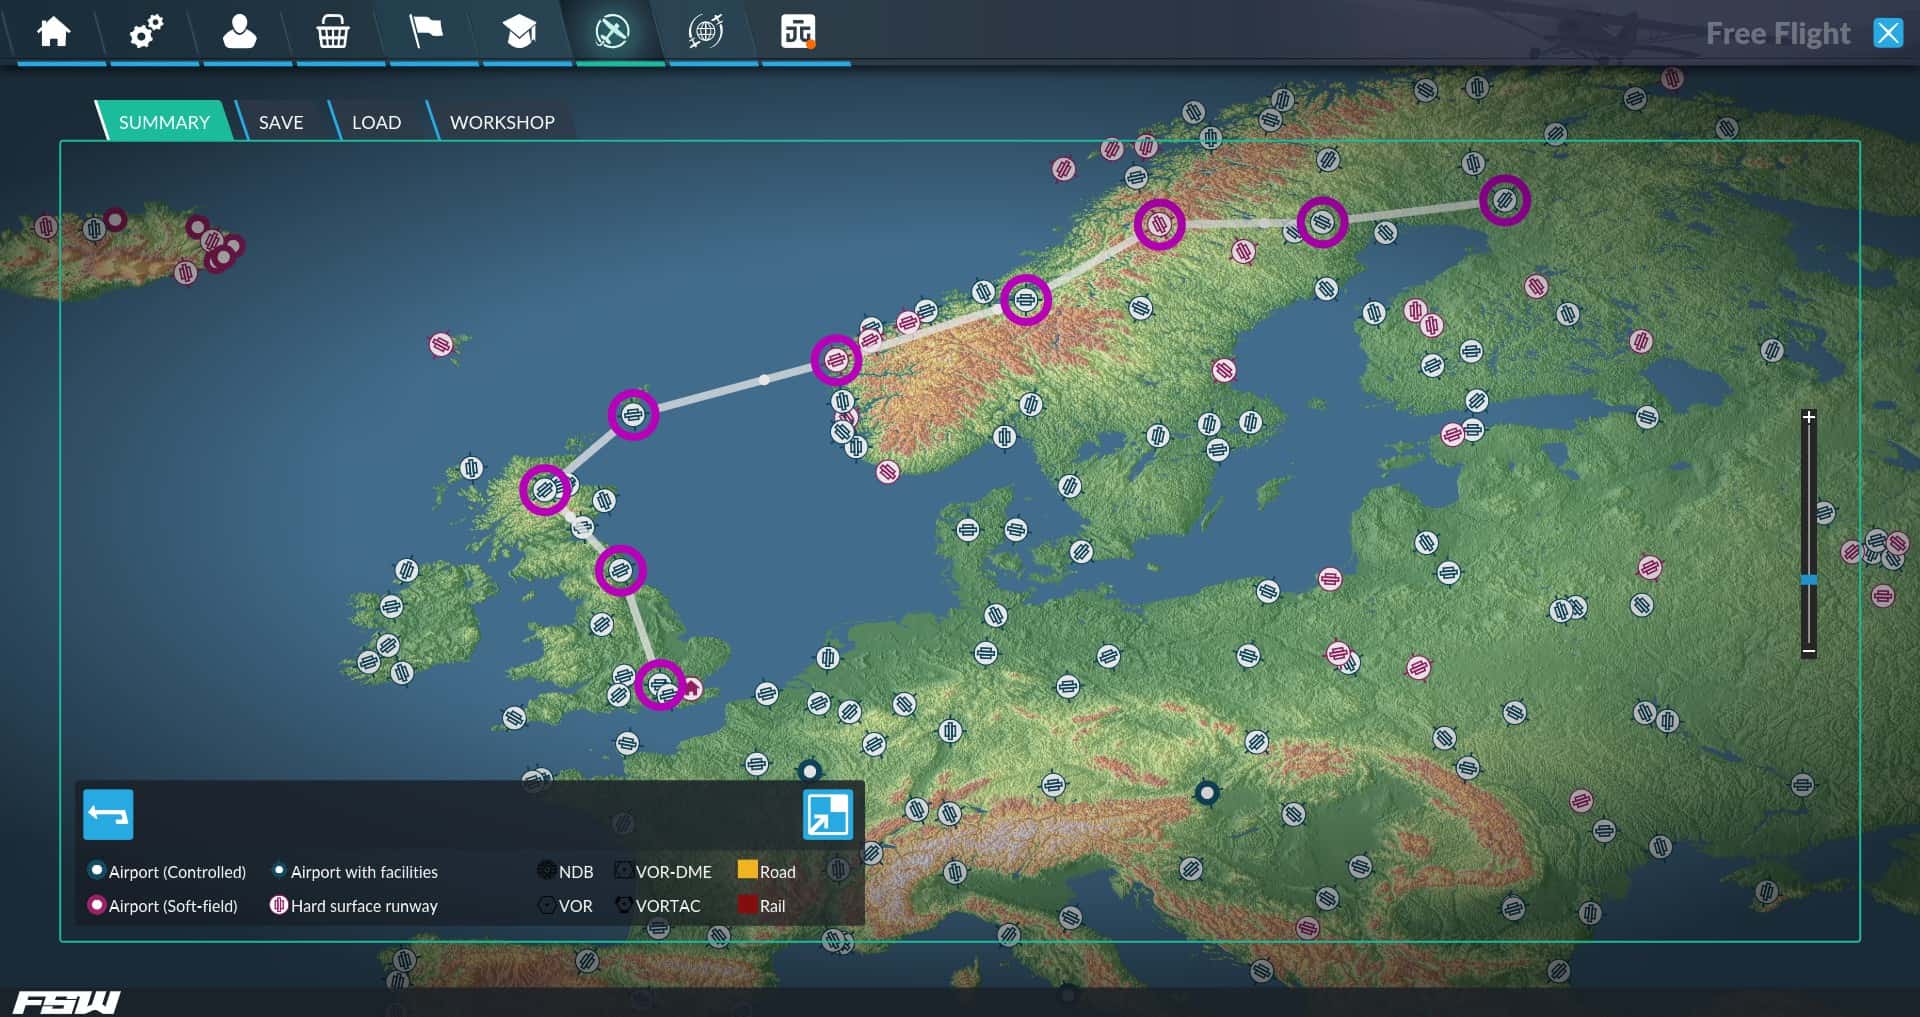Toggle VOR navaid legend filter

coord(565,906)
